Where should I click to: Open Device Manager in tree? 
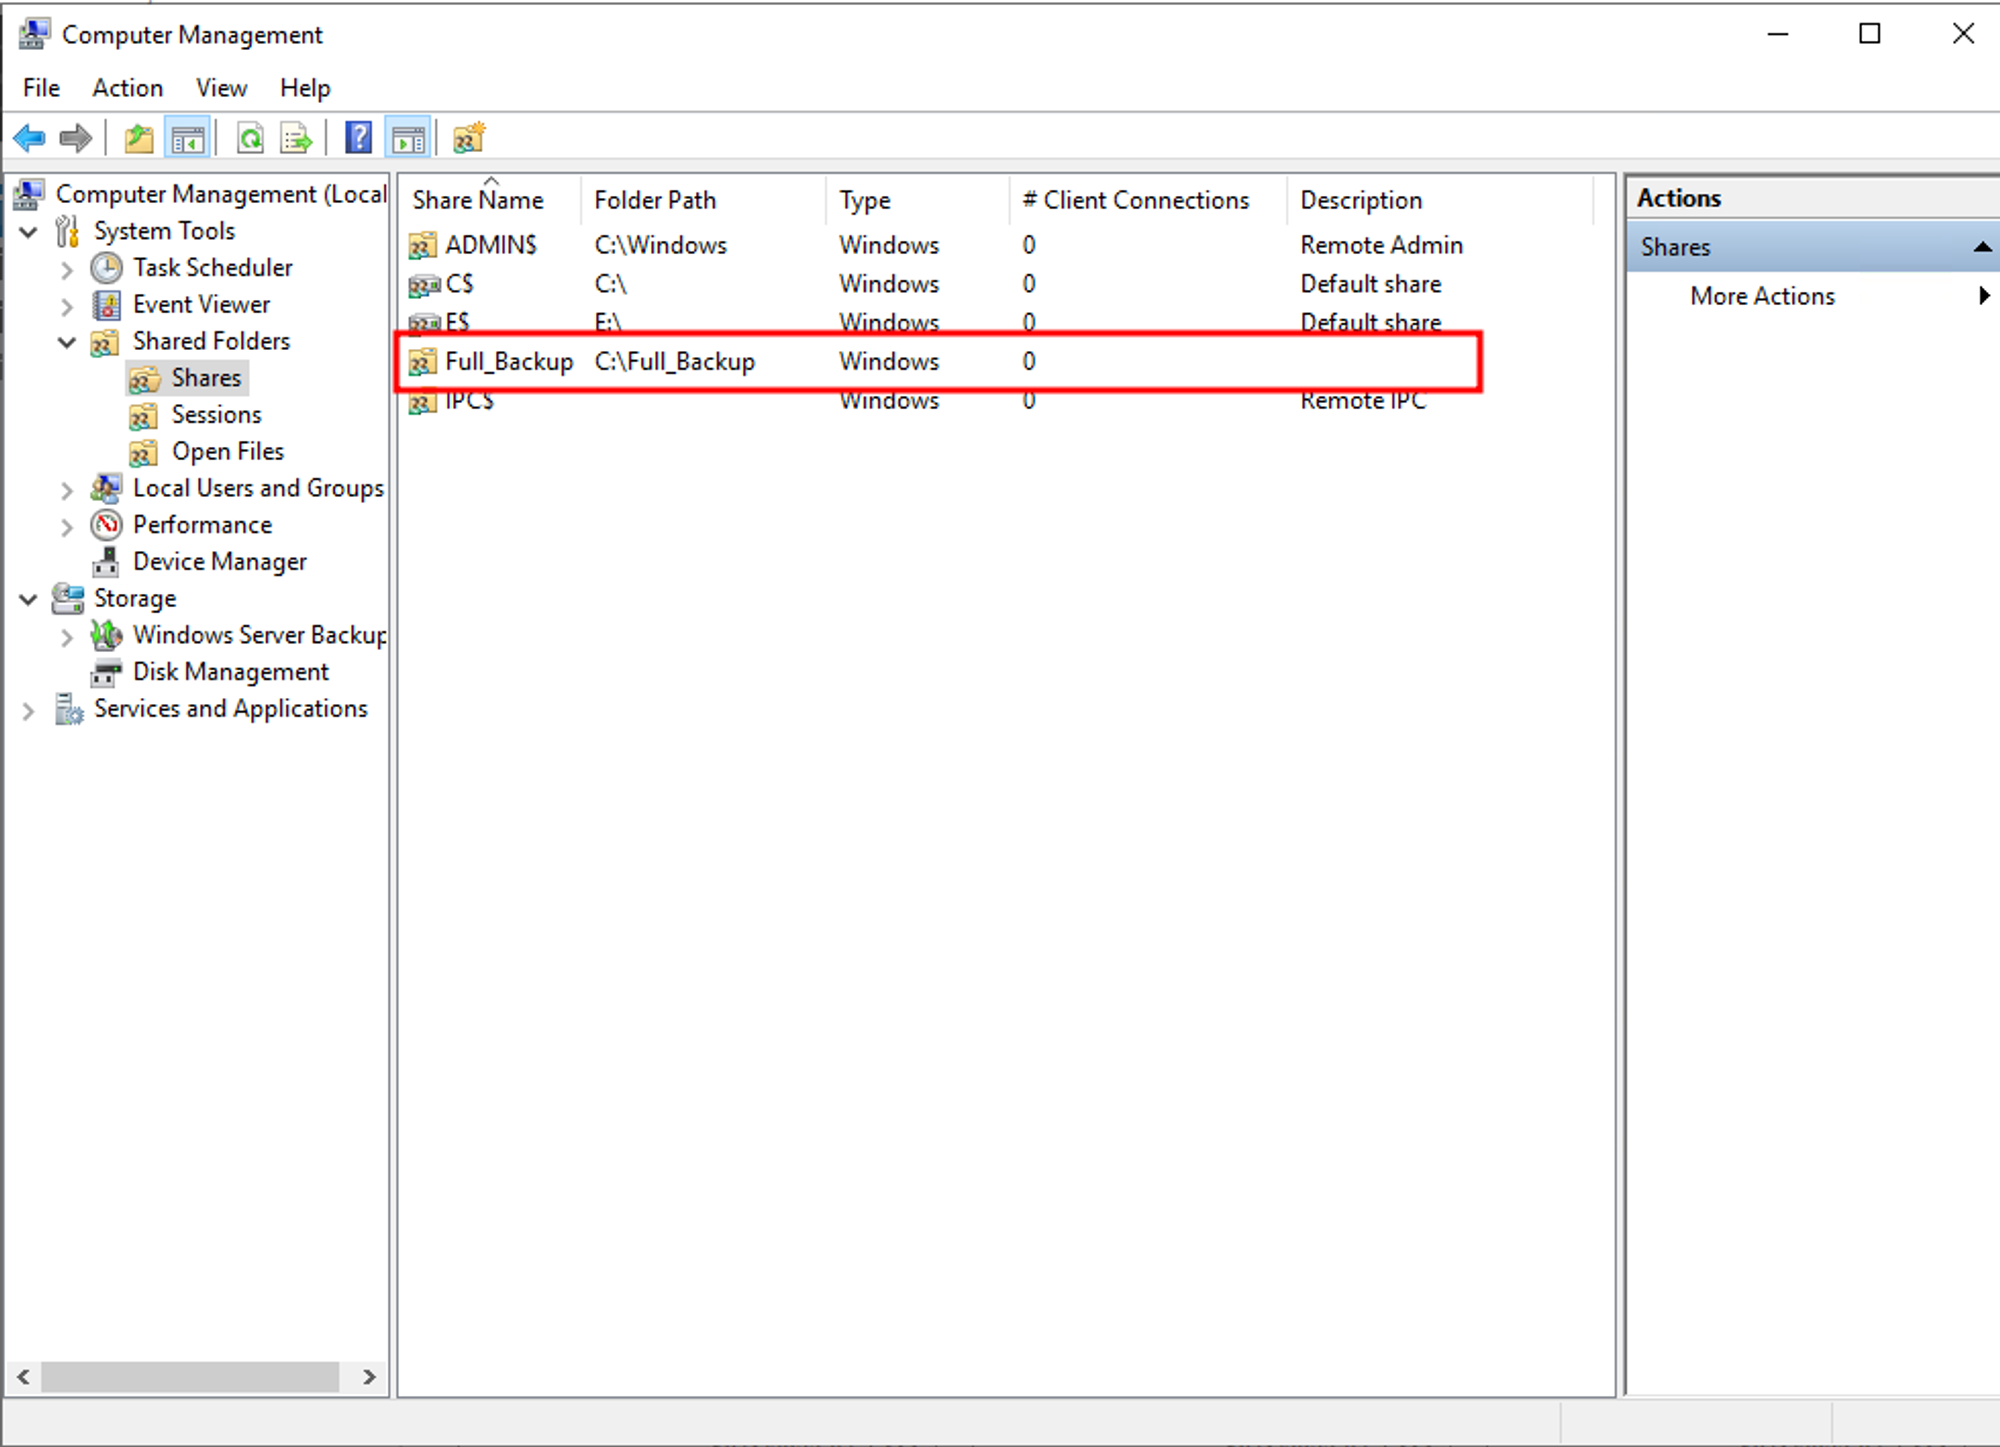219,562
